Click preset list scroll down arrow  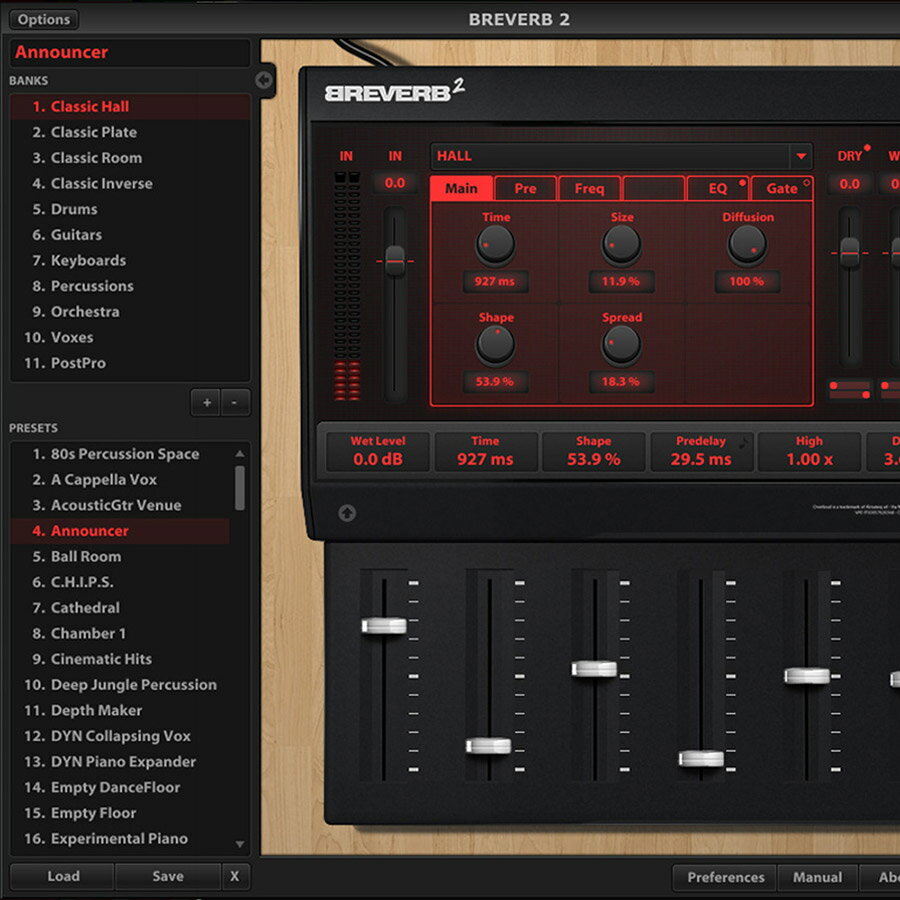click(240, 844)
